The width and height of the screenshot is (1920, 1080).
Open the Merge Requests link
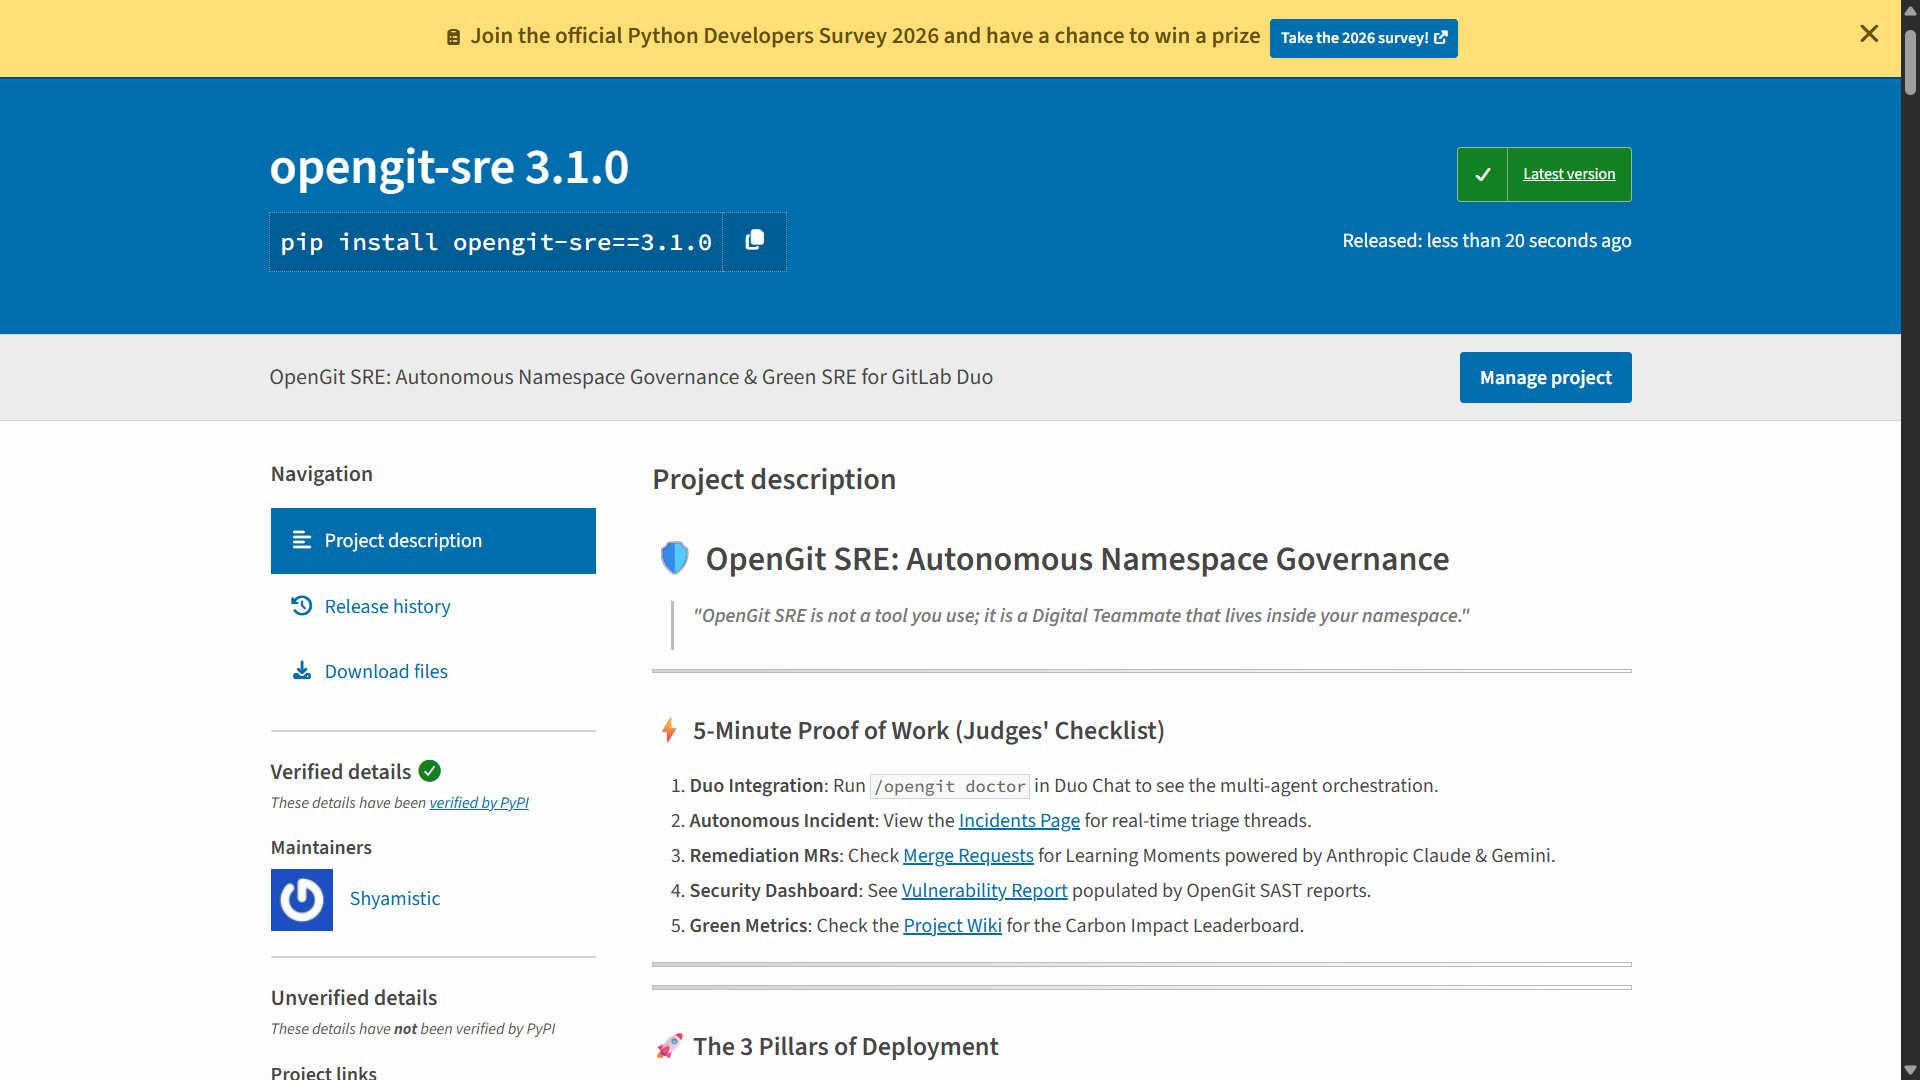(x=968, y=855)
